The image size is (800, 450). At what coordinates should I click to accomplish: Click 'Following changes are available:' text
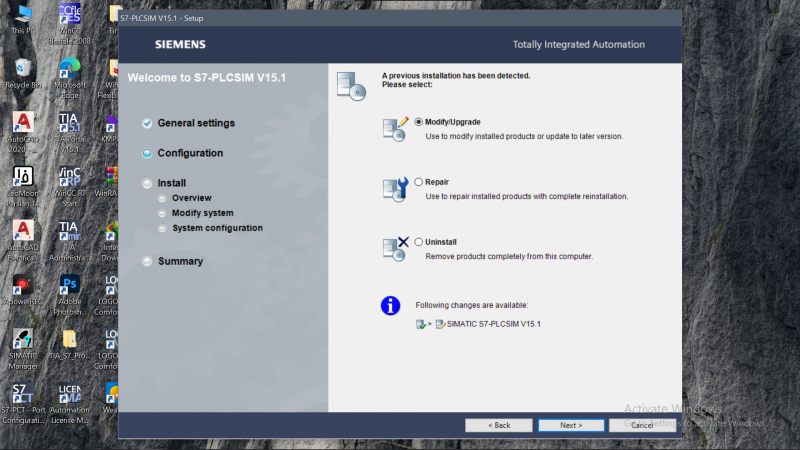471,305
